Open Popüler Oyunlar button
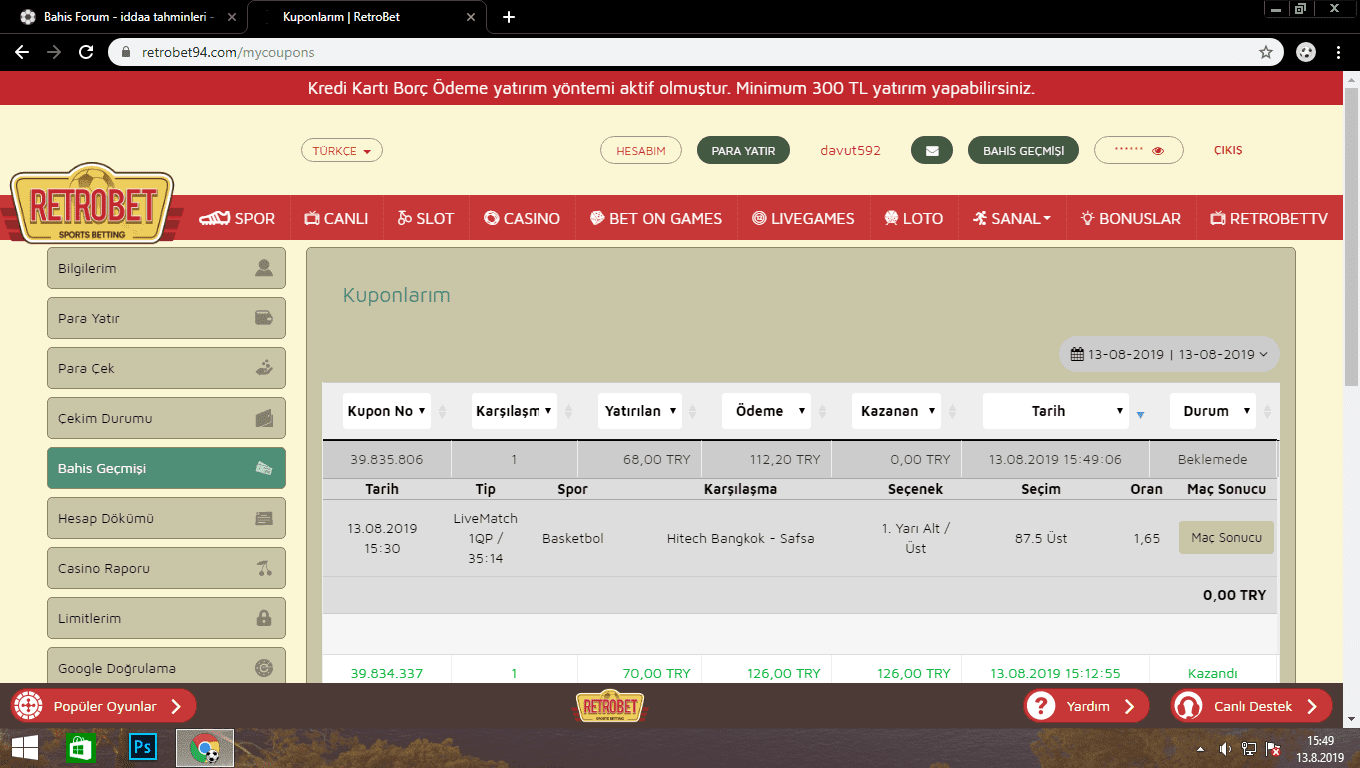 pos(103,706)
